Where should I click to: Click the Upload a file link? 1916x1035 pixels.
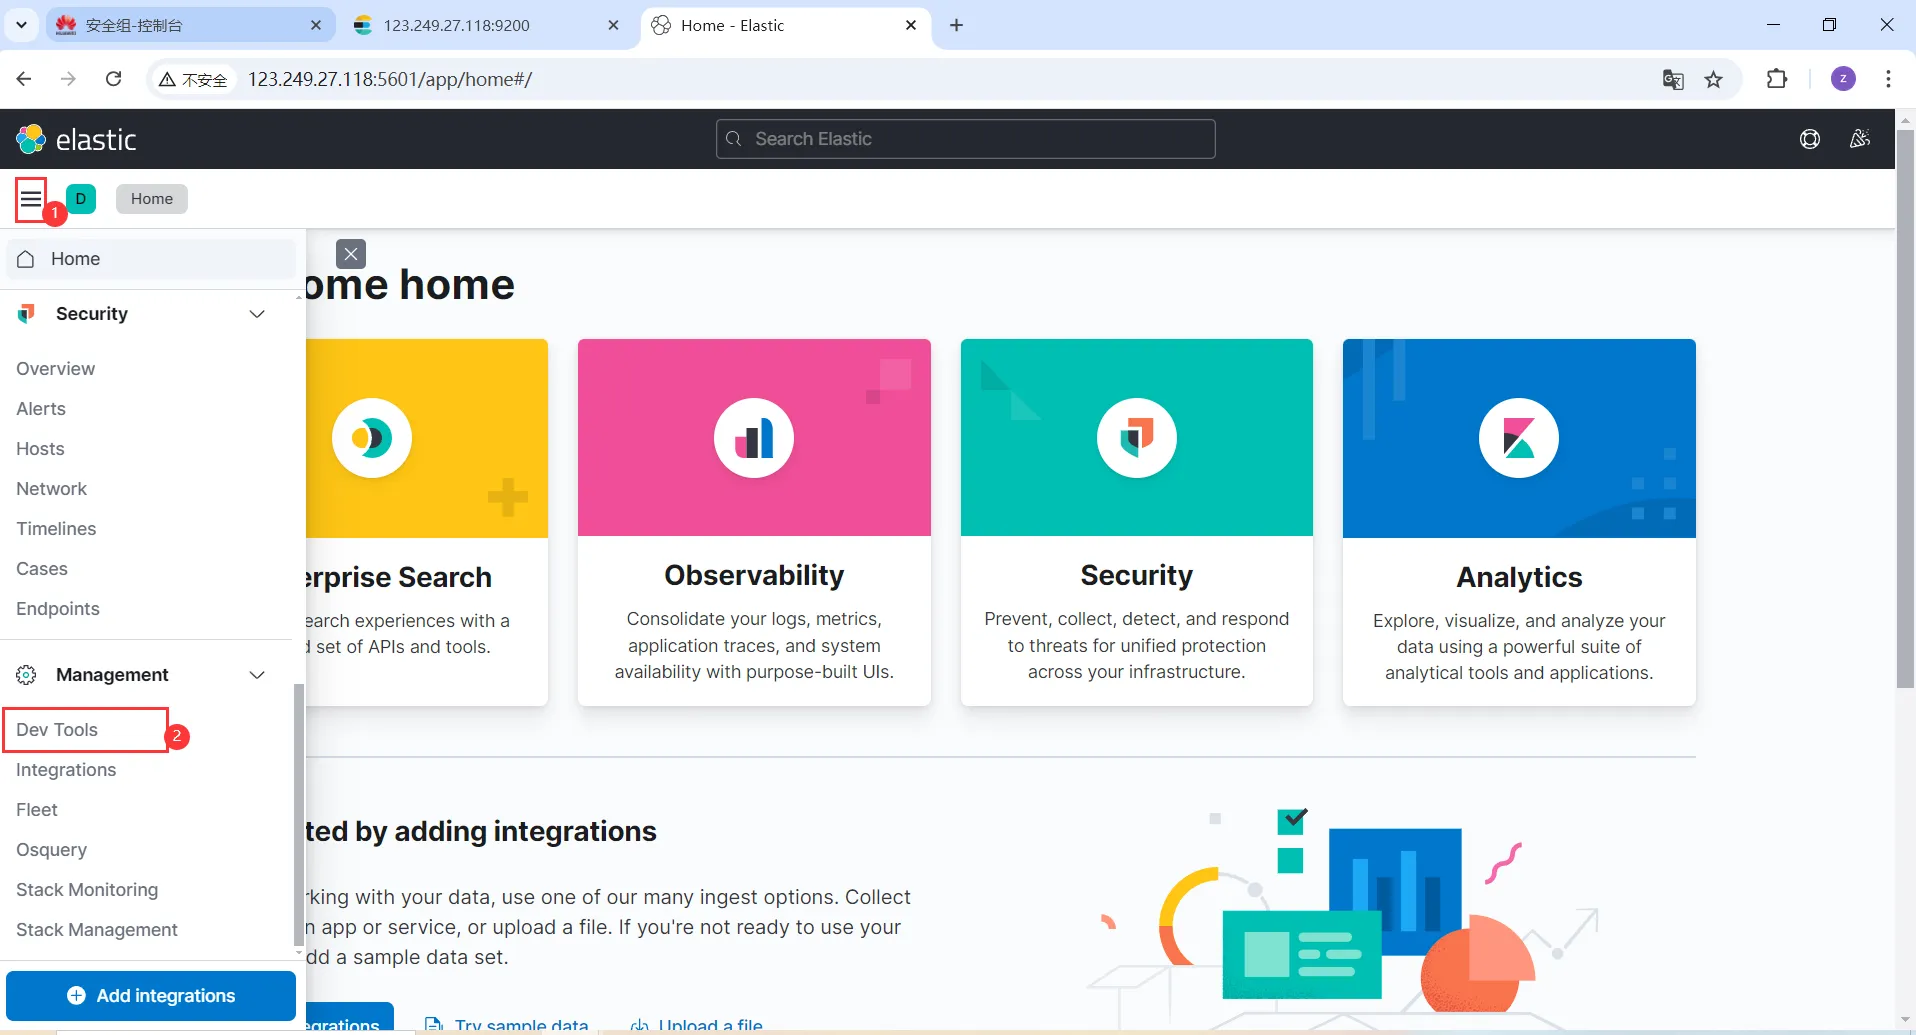696,1025
